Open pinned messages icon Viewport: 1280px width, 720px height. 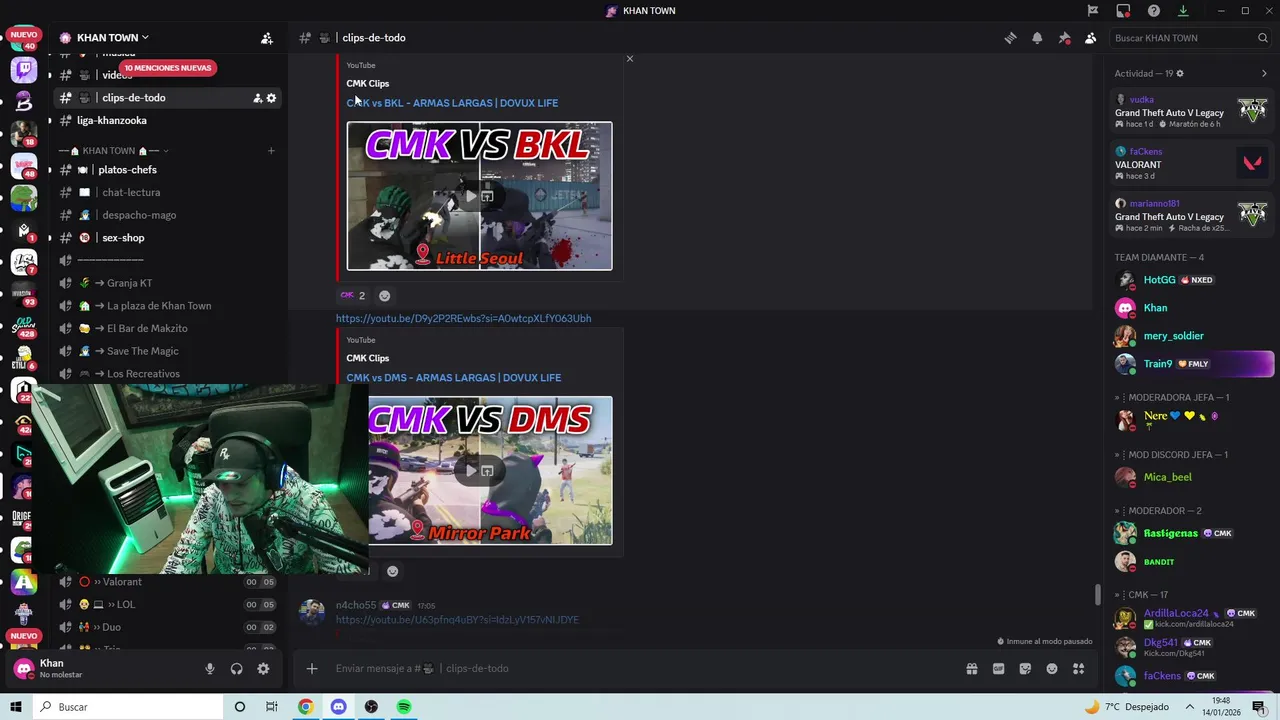[x=1064, y=38]
